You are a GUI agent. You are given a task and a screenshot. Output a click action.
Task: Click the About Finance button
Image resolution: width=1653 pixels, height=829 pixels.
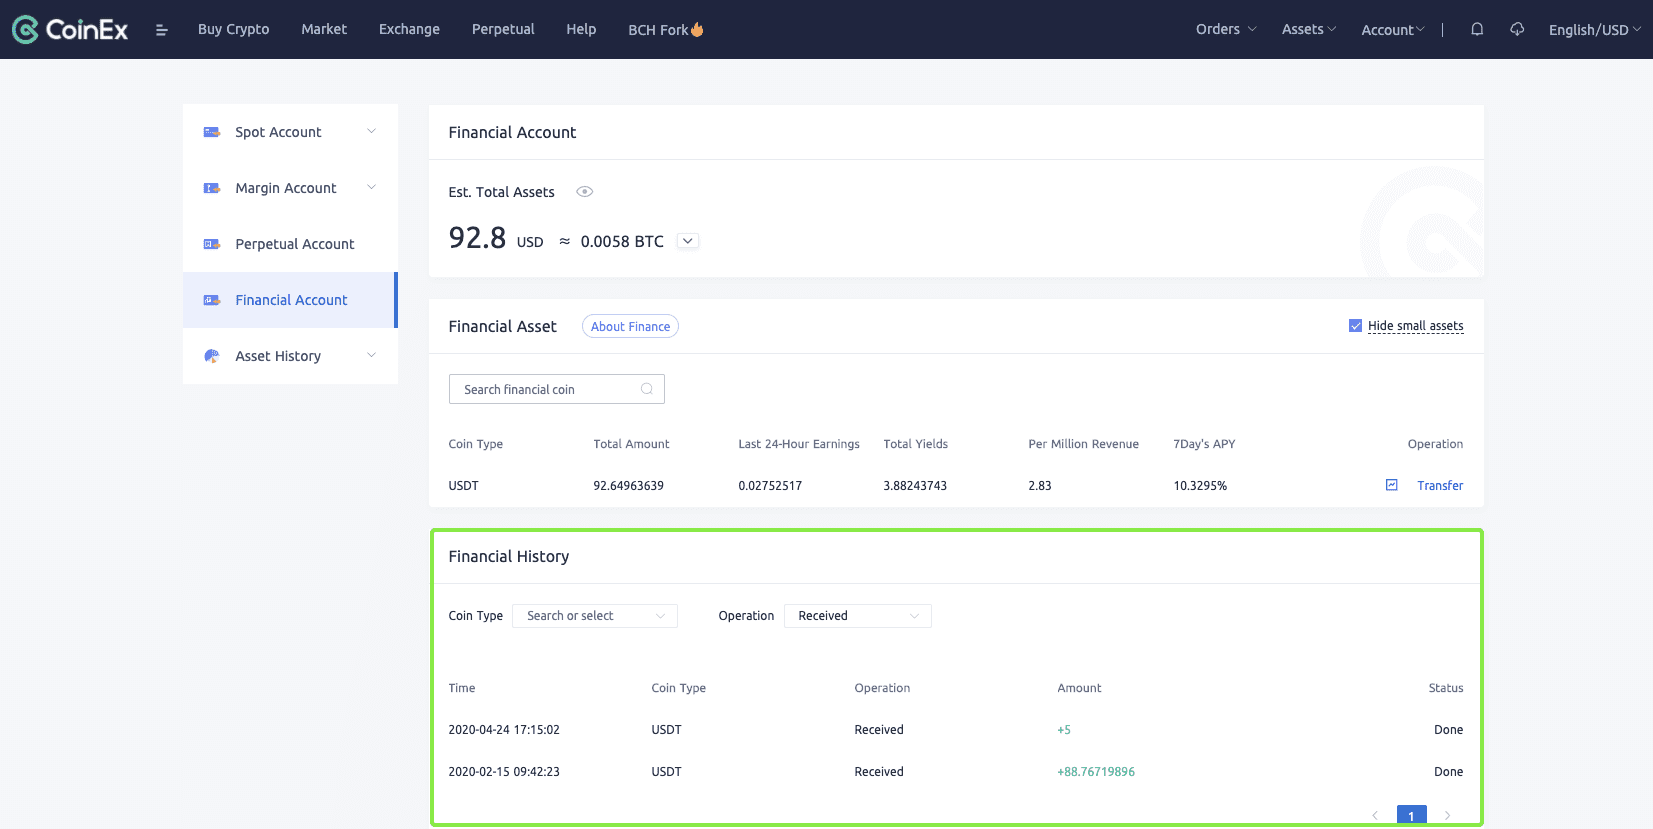[x=630, y=326]
